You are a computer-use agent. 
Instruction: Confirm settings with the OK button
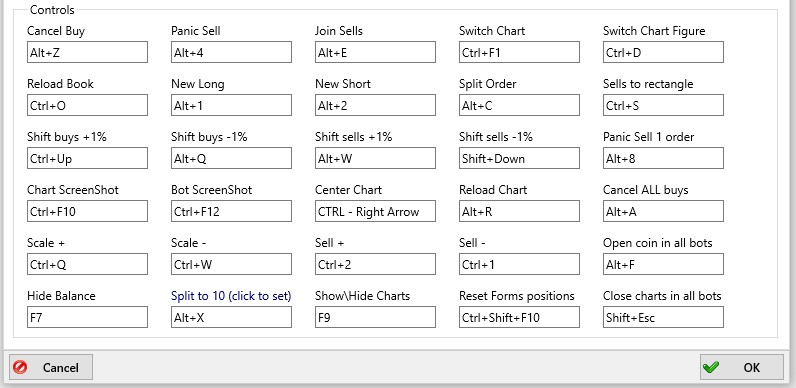(742, 367)
